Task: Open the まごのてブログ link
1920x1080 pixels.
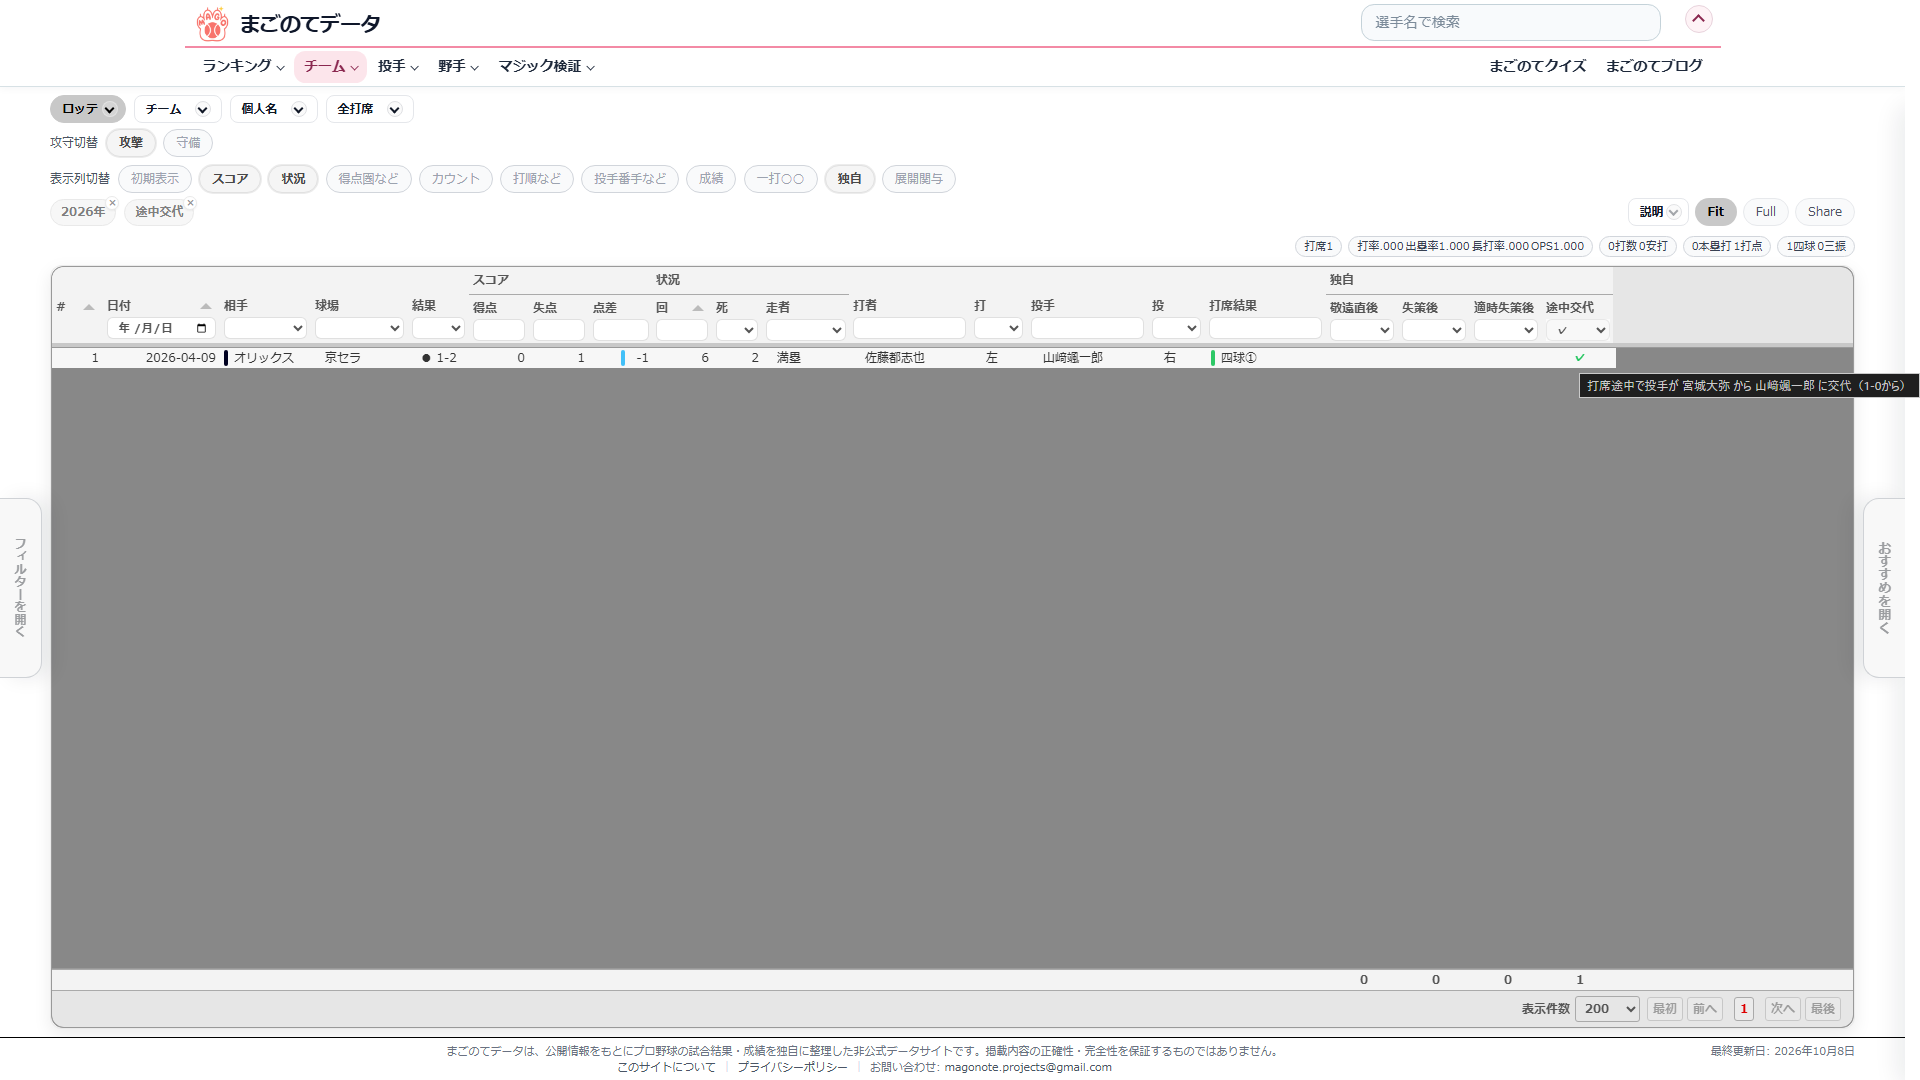Action: tap(1654, 66)
